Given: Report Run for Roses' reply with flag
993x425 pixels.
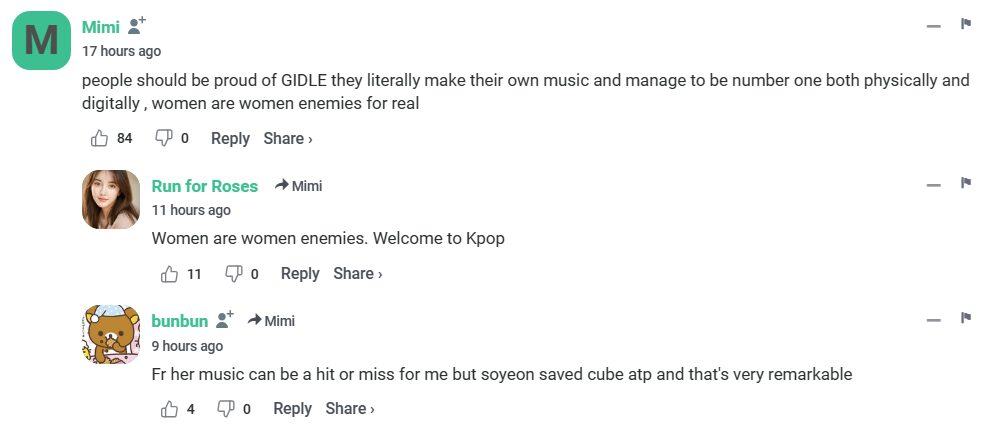Looking at the screenshot, I should [x=966, y=184].
